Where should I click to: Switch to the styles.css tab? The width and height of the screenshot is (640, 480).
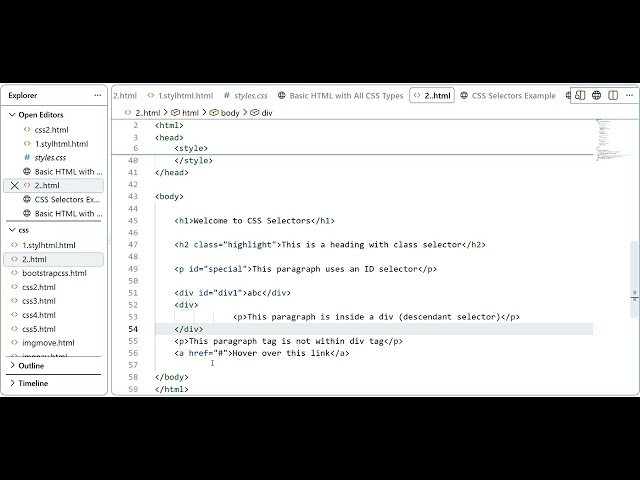tap(245, 96)
